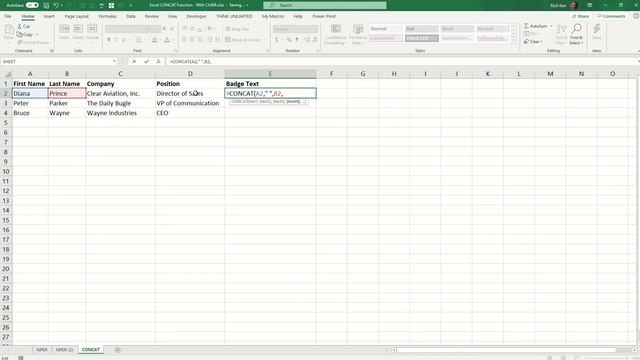The width and height of the screenshot is (640, 360).
Task: Switch to the Insert tab
Action: click(49, 16)
